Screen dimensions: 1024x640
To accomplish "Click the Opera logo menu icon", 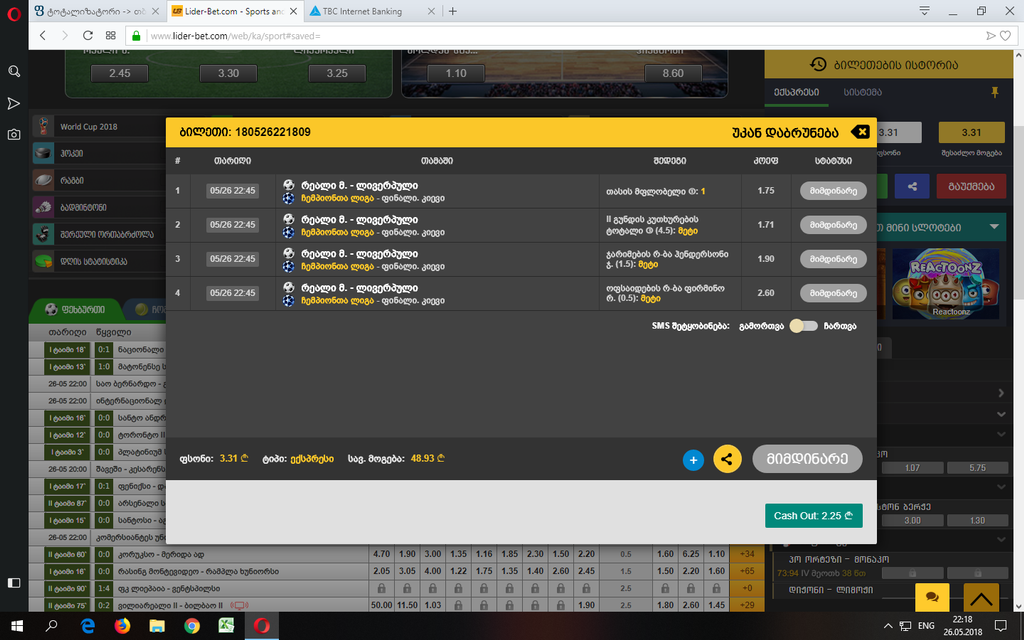I will 14,14.
